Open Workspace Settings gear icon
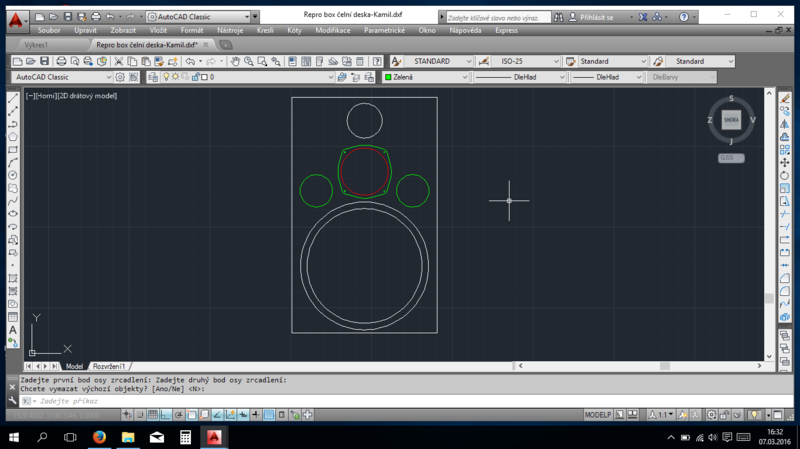Screen dimensions: 800x449 pyautogui.click(x=120, y=77)
